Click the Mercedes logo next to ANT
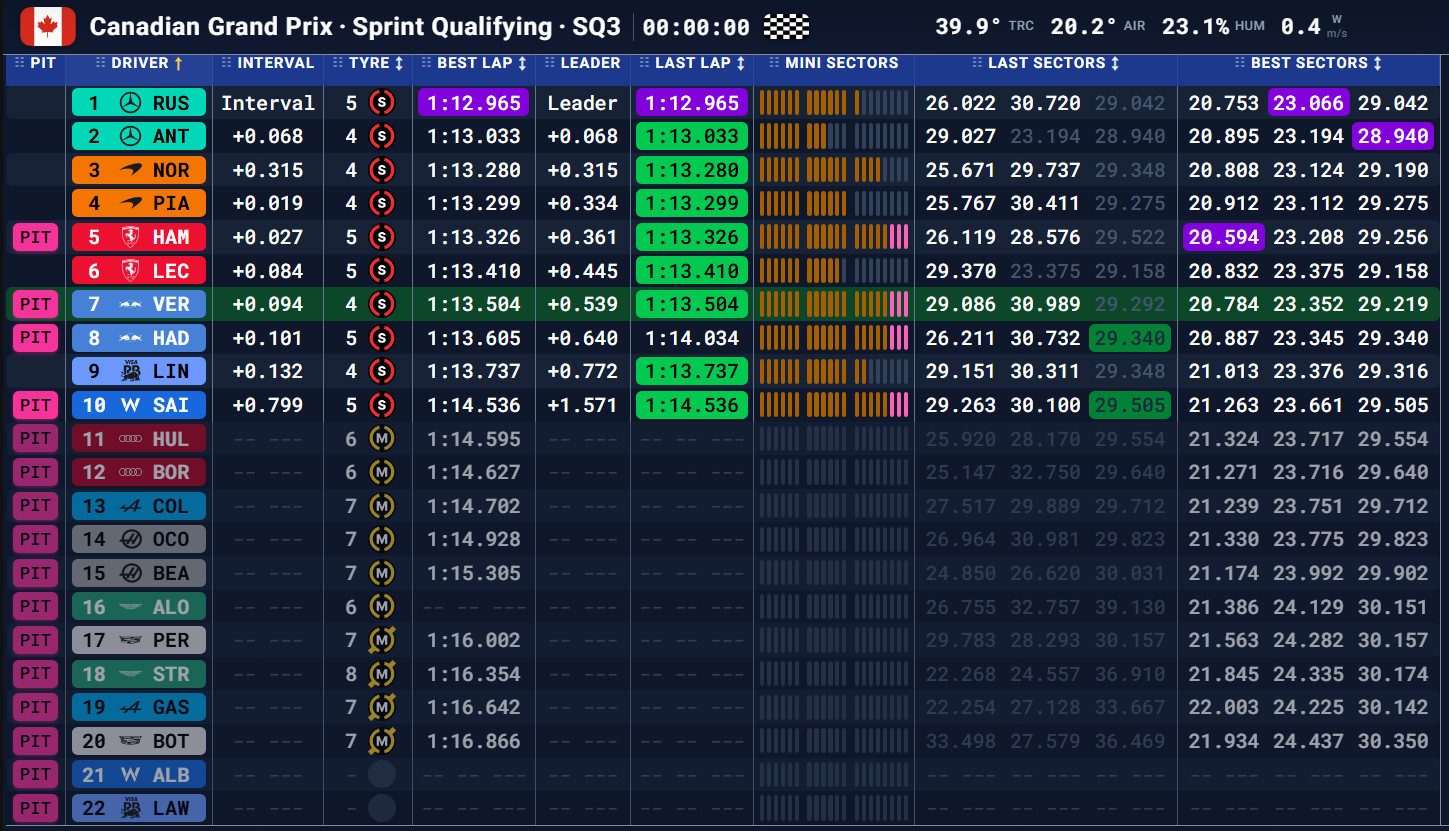The height and width of the screenshot is (831, 1449). point(129,137)
